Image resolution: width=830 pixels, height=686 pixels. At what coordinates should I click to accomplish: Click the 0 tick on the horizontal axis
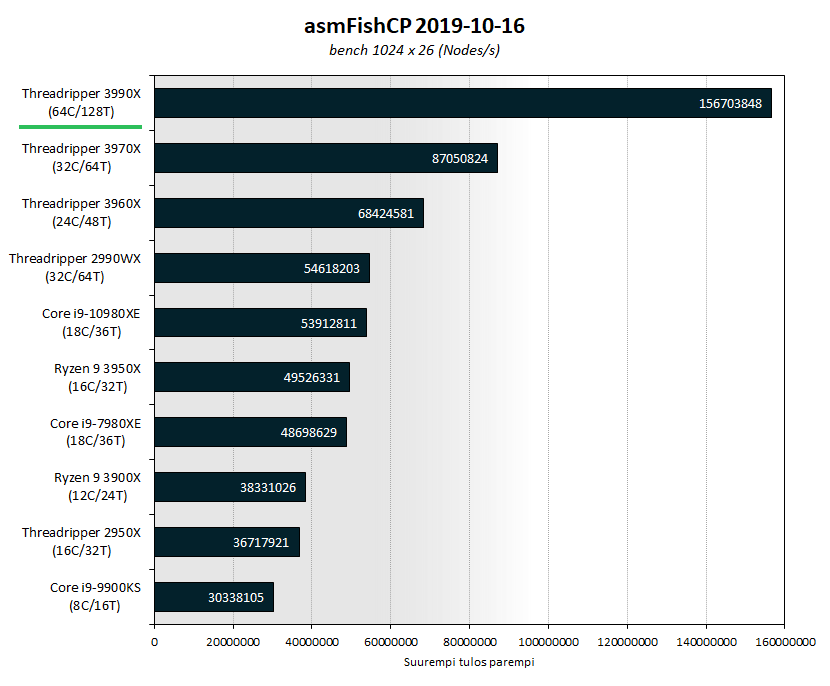click(x=154, y=643)
